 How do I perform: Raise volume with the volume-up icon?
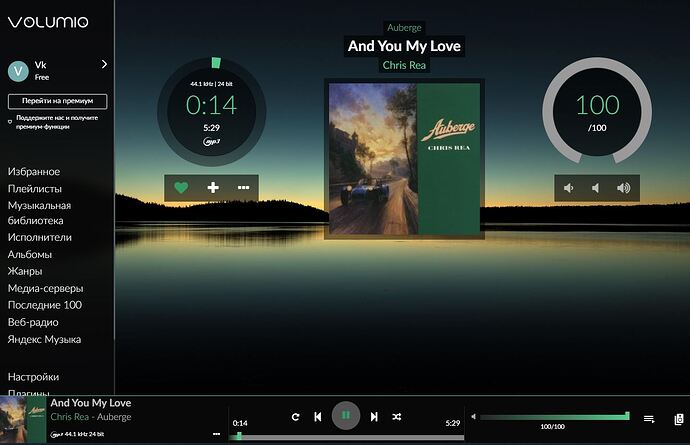click(624, 188)
